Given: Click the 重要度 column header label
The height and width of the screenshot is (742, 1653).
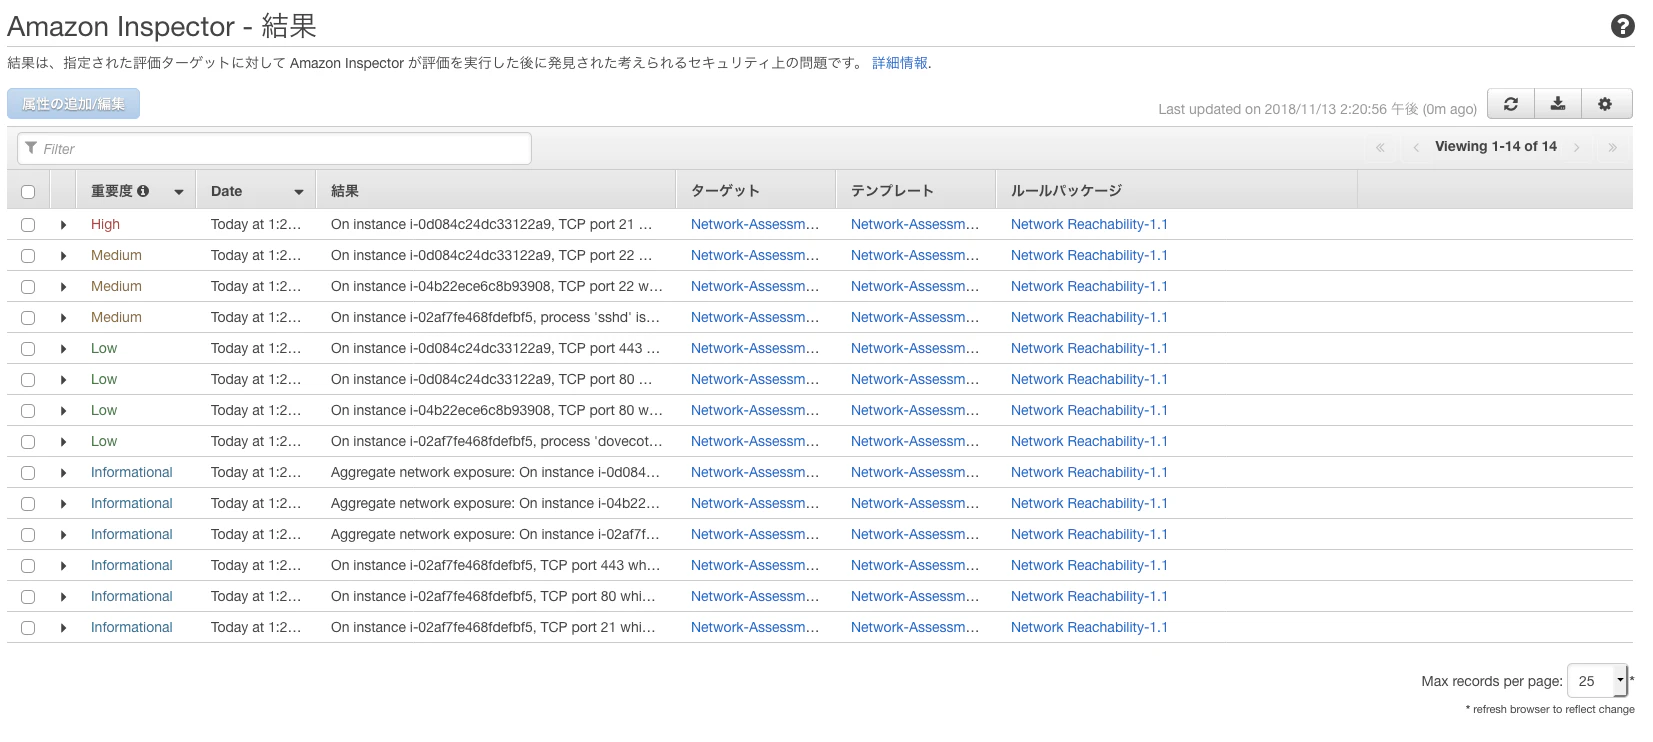Looking at the screenshot, I should tap(111, 191).
